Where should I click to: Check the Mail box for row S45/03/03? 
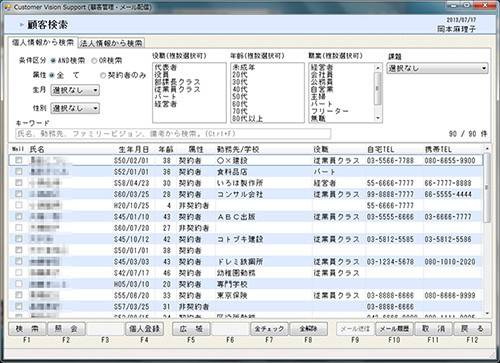[x=19, y=261]
